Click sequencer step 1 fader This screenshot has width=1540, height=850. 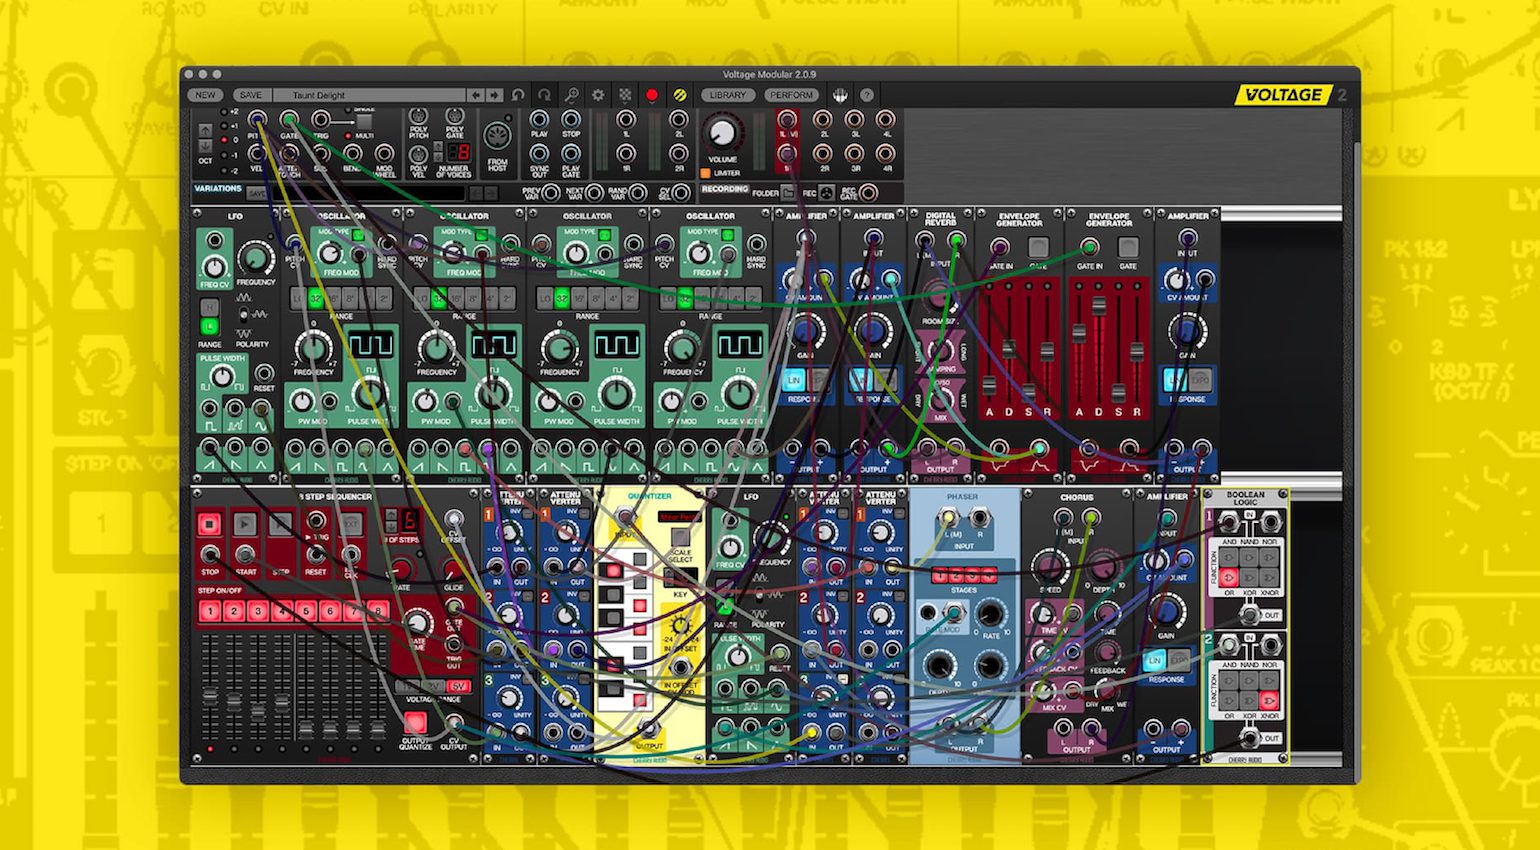pos(210,696)
